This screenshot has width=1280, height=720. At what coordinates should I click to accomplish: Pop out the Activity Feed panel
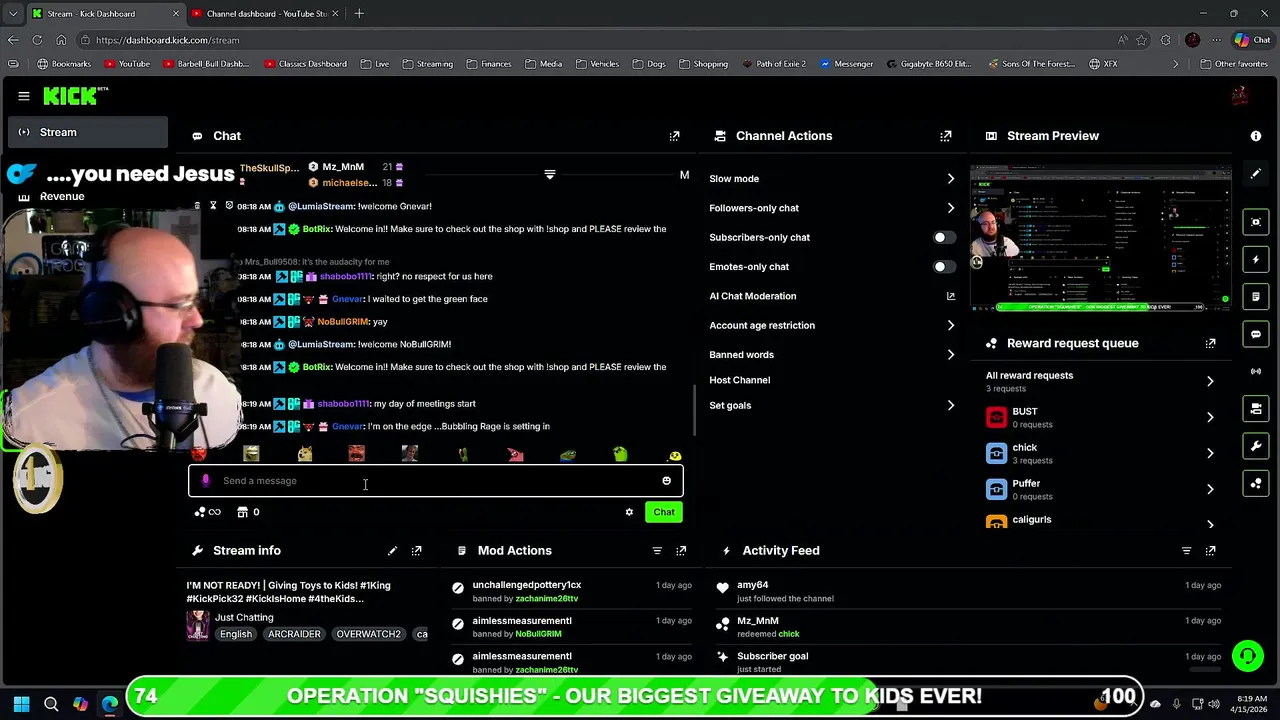pyautogui.click(x=1210, y=551)
